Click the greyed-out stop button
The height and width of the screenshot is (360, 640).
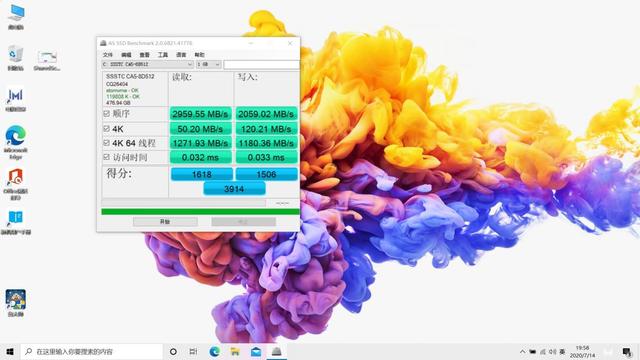point(243,222)
